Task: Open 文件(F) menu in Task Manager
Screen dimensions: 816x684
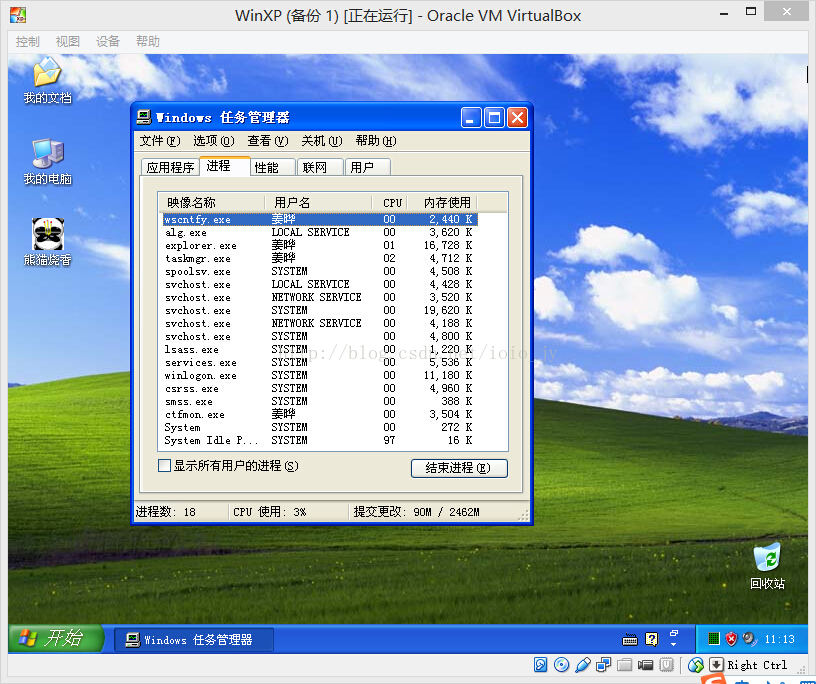Action: click(160, 141)
